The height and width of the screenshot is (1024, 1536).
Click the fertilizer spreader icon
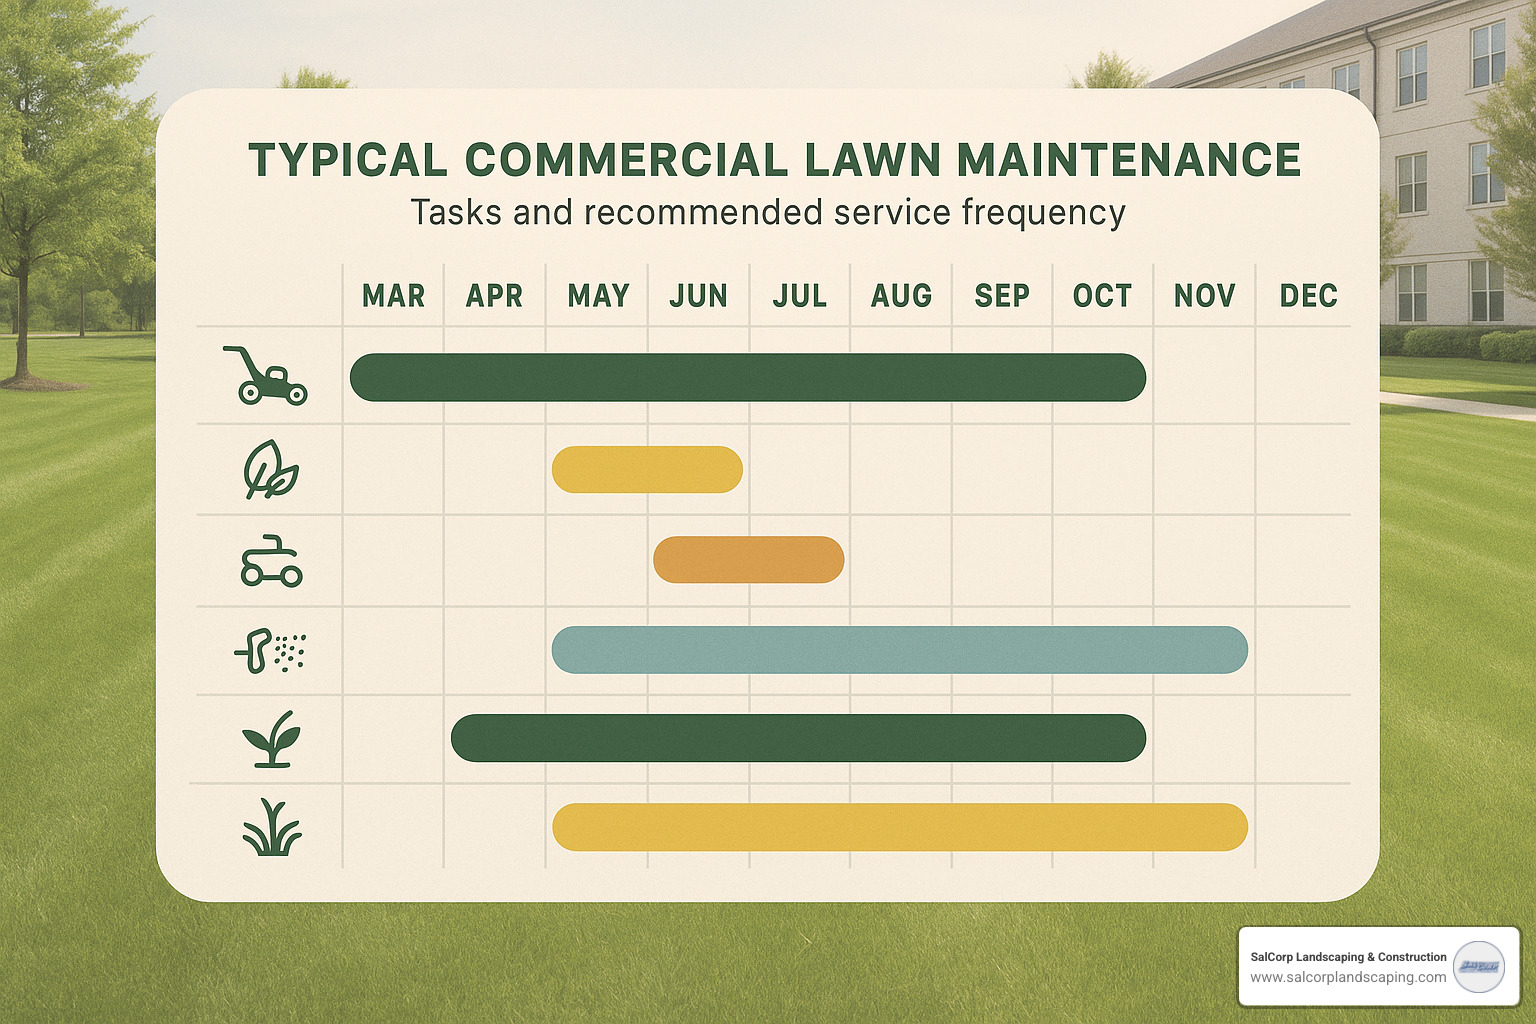tap(270, 650)
